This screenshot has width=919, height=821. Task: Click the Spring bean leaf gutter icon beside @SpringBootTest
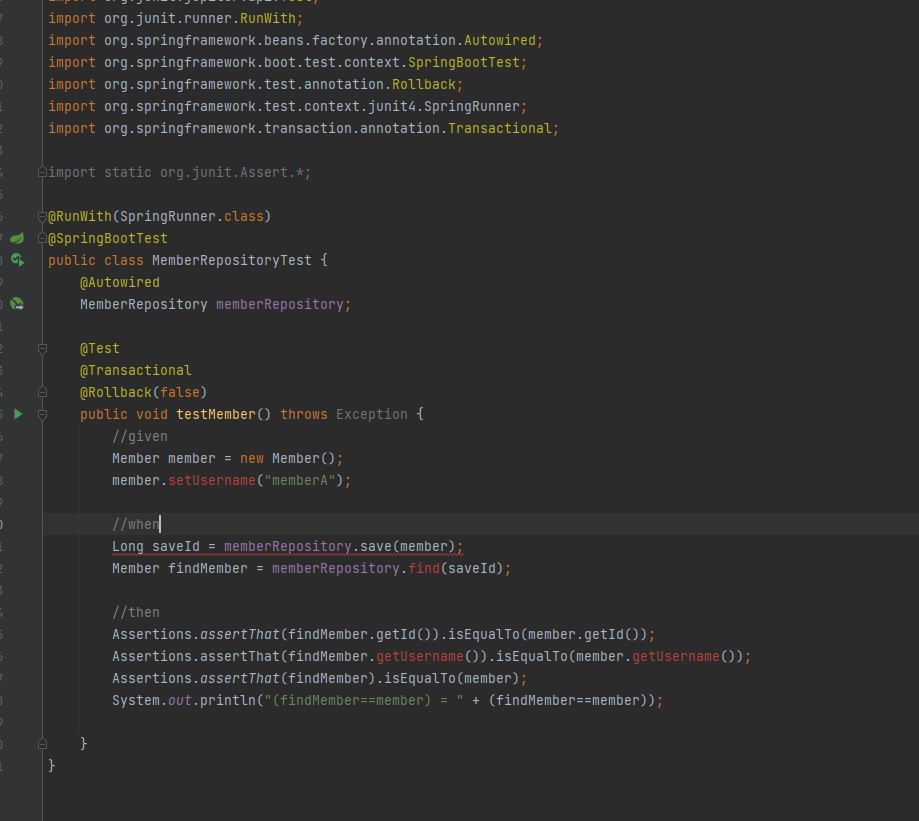17,238
